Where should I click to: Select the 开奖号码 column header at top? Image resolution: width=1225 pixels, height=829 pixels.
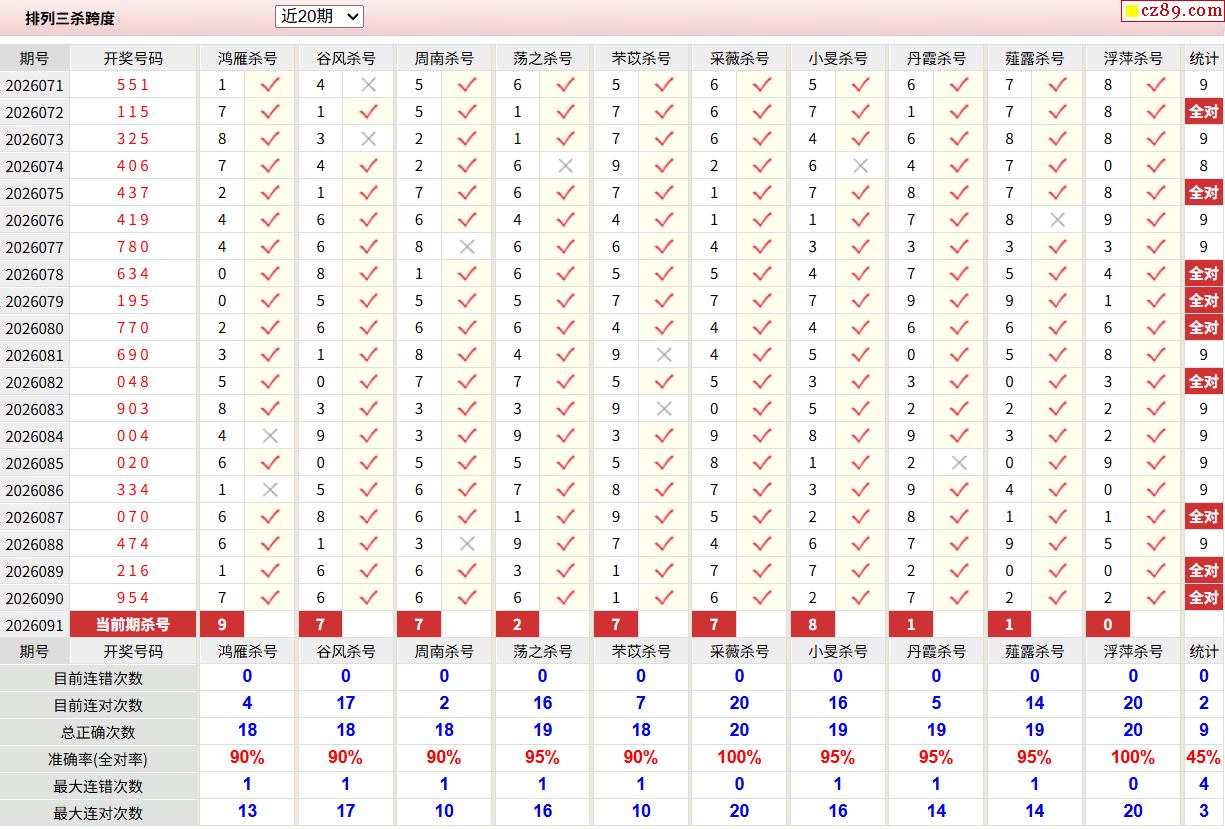pyautogui.click(x=133, y=58)
